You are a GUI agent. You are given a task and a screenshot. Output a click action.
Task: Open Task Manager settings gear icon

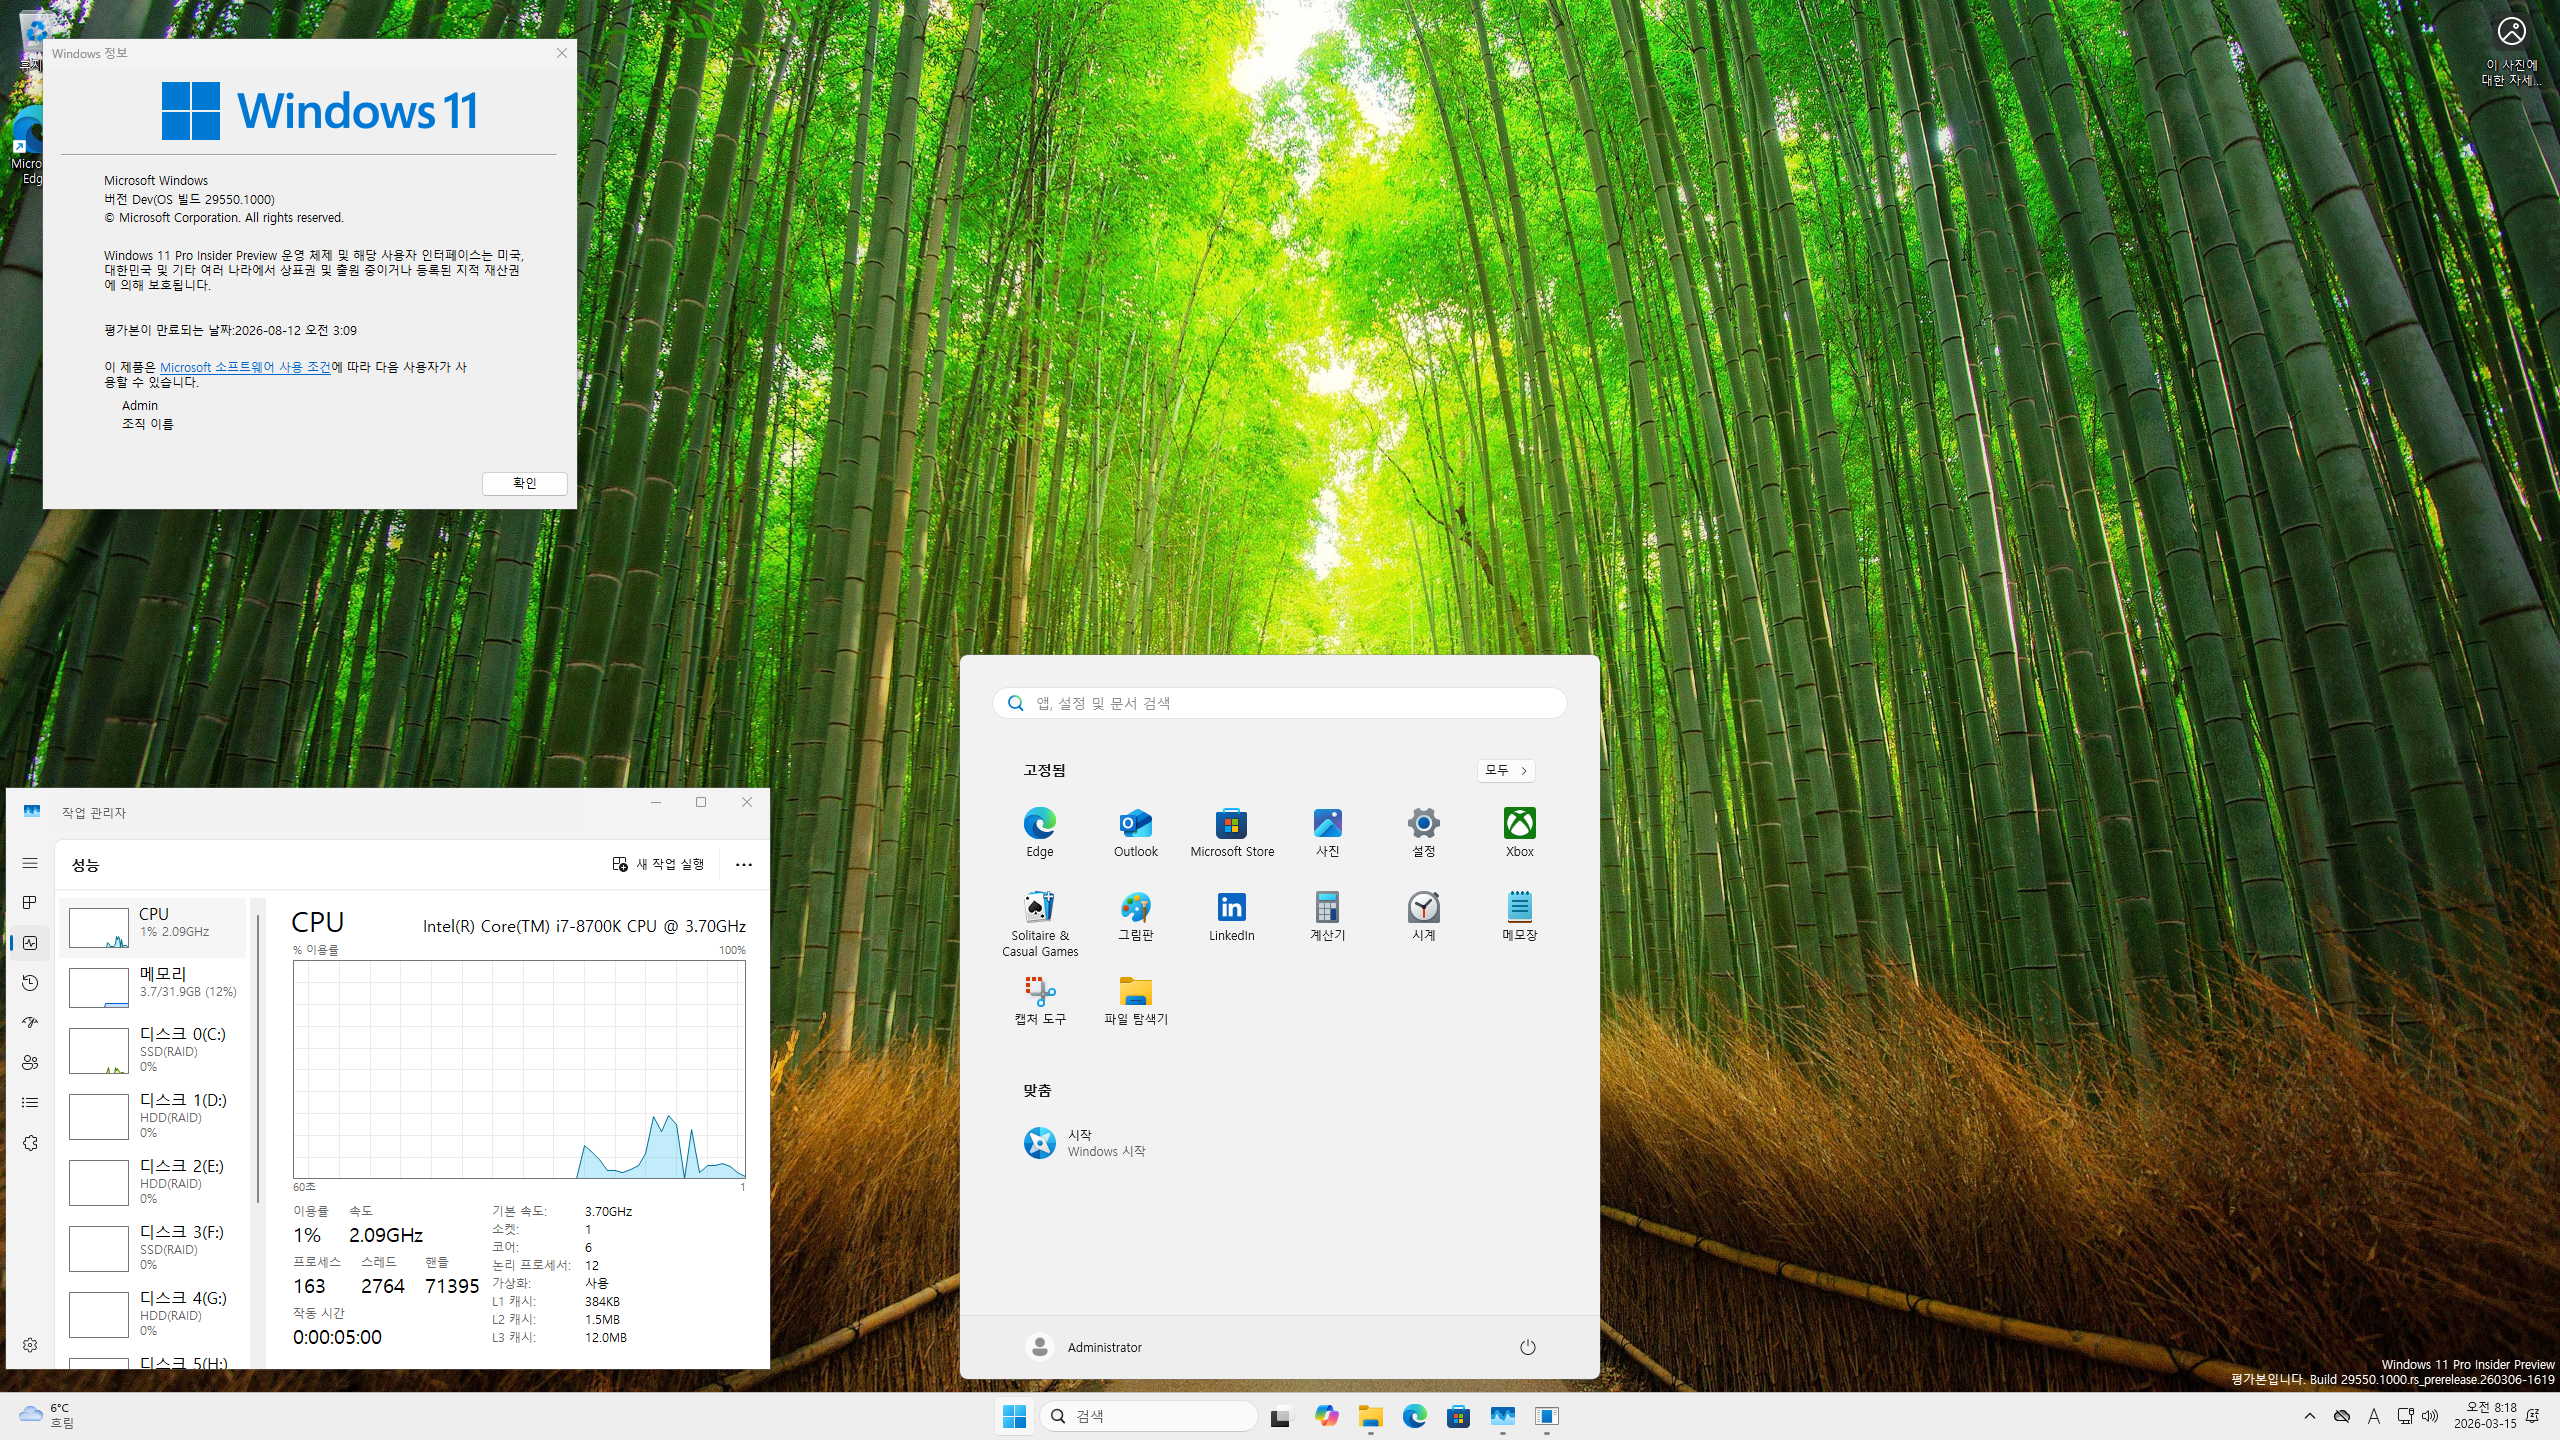pyautogui.click(x=30, y=1345)
